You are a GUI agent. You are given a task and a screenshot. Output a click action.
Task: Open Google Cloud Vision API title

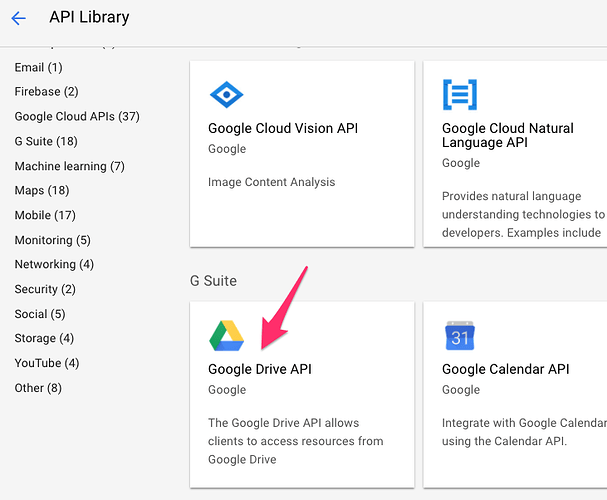tap(283, 128)
